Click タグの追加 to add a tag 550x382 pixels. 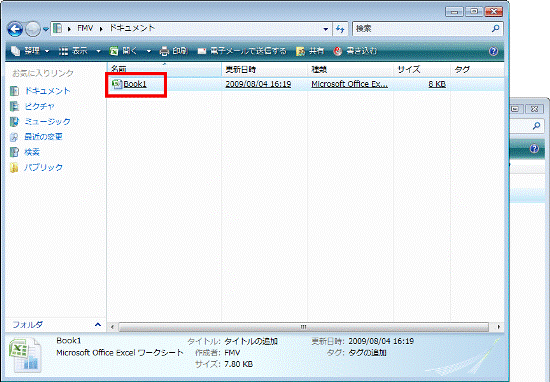[368, 353]
